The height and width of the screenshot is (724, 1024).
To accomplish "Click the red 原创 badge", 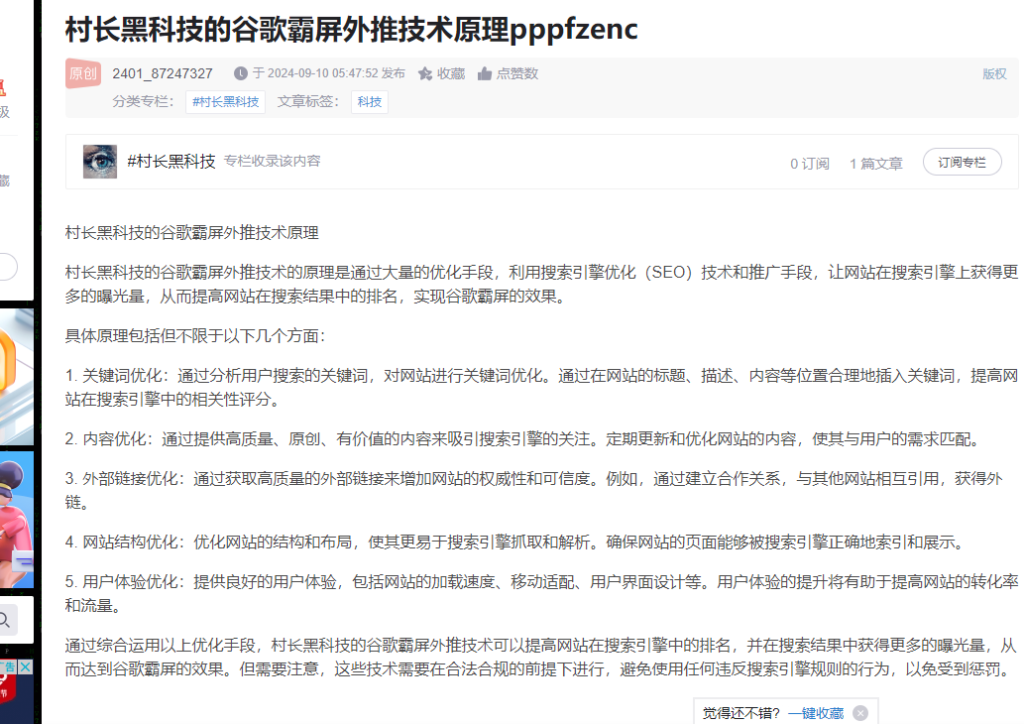I will tap(83, 74).
